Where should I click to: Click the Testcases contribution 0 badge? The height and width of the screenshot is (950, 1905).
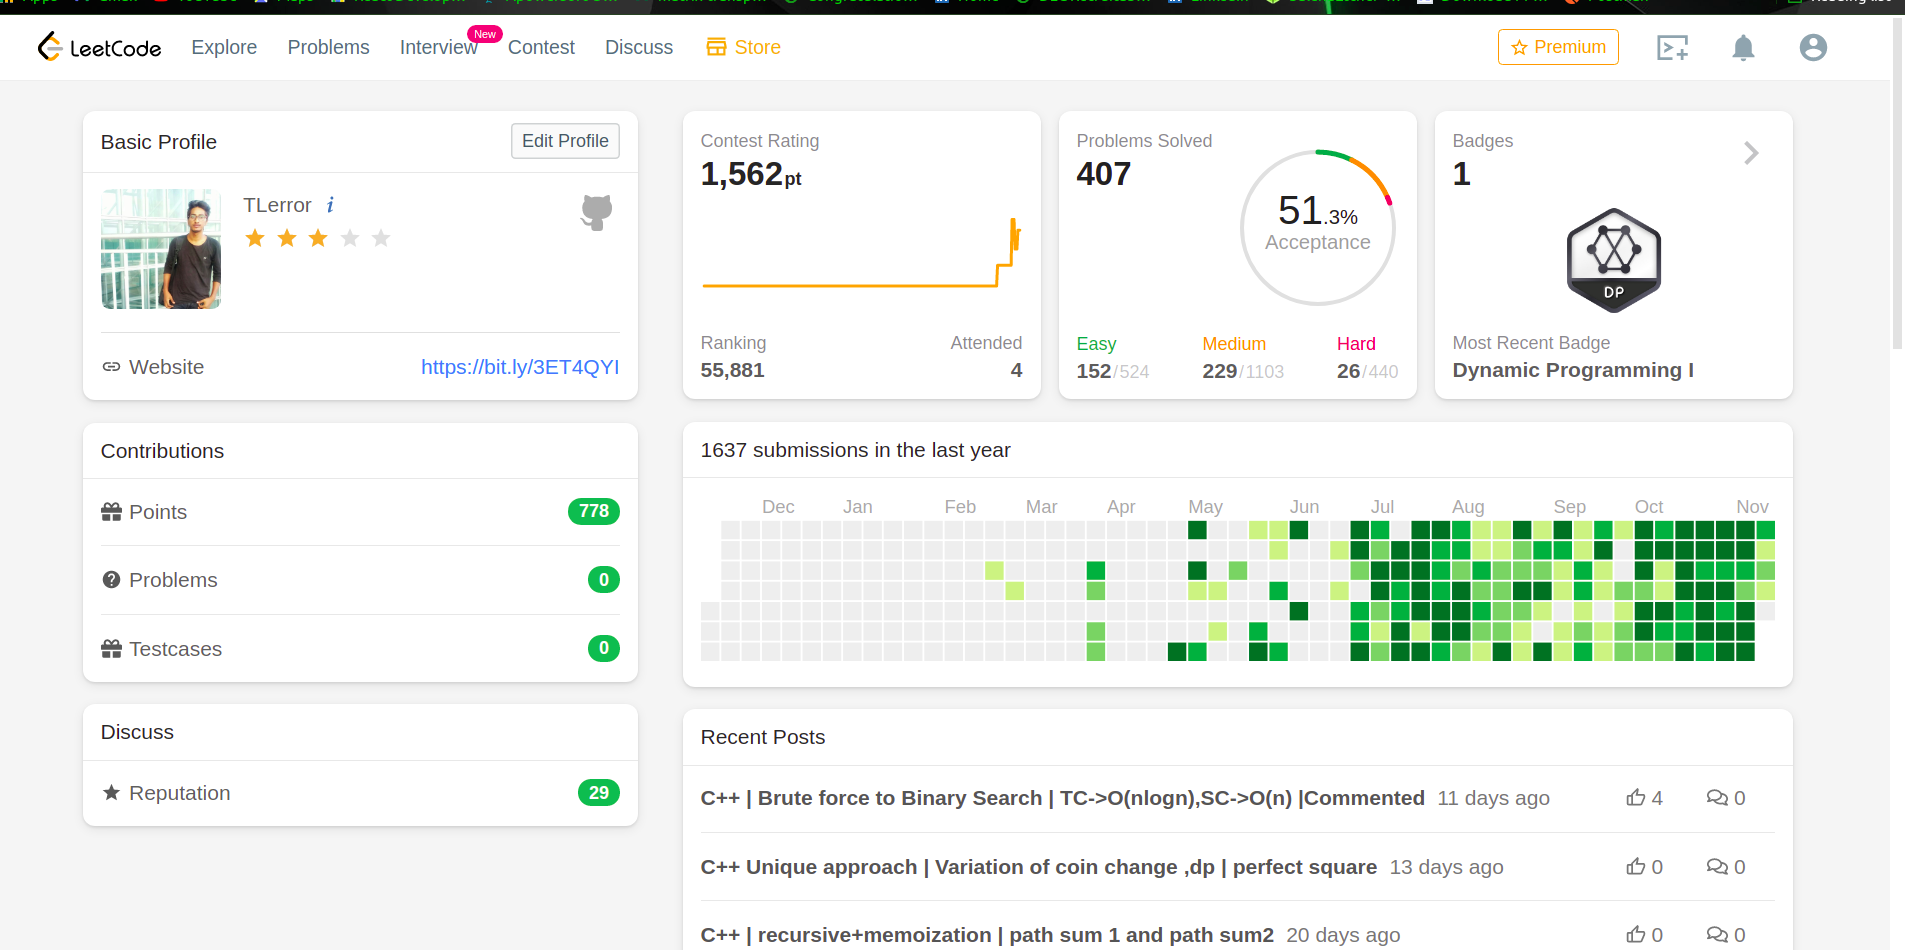tap(604, 648)
